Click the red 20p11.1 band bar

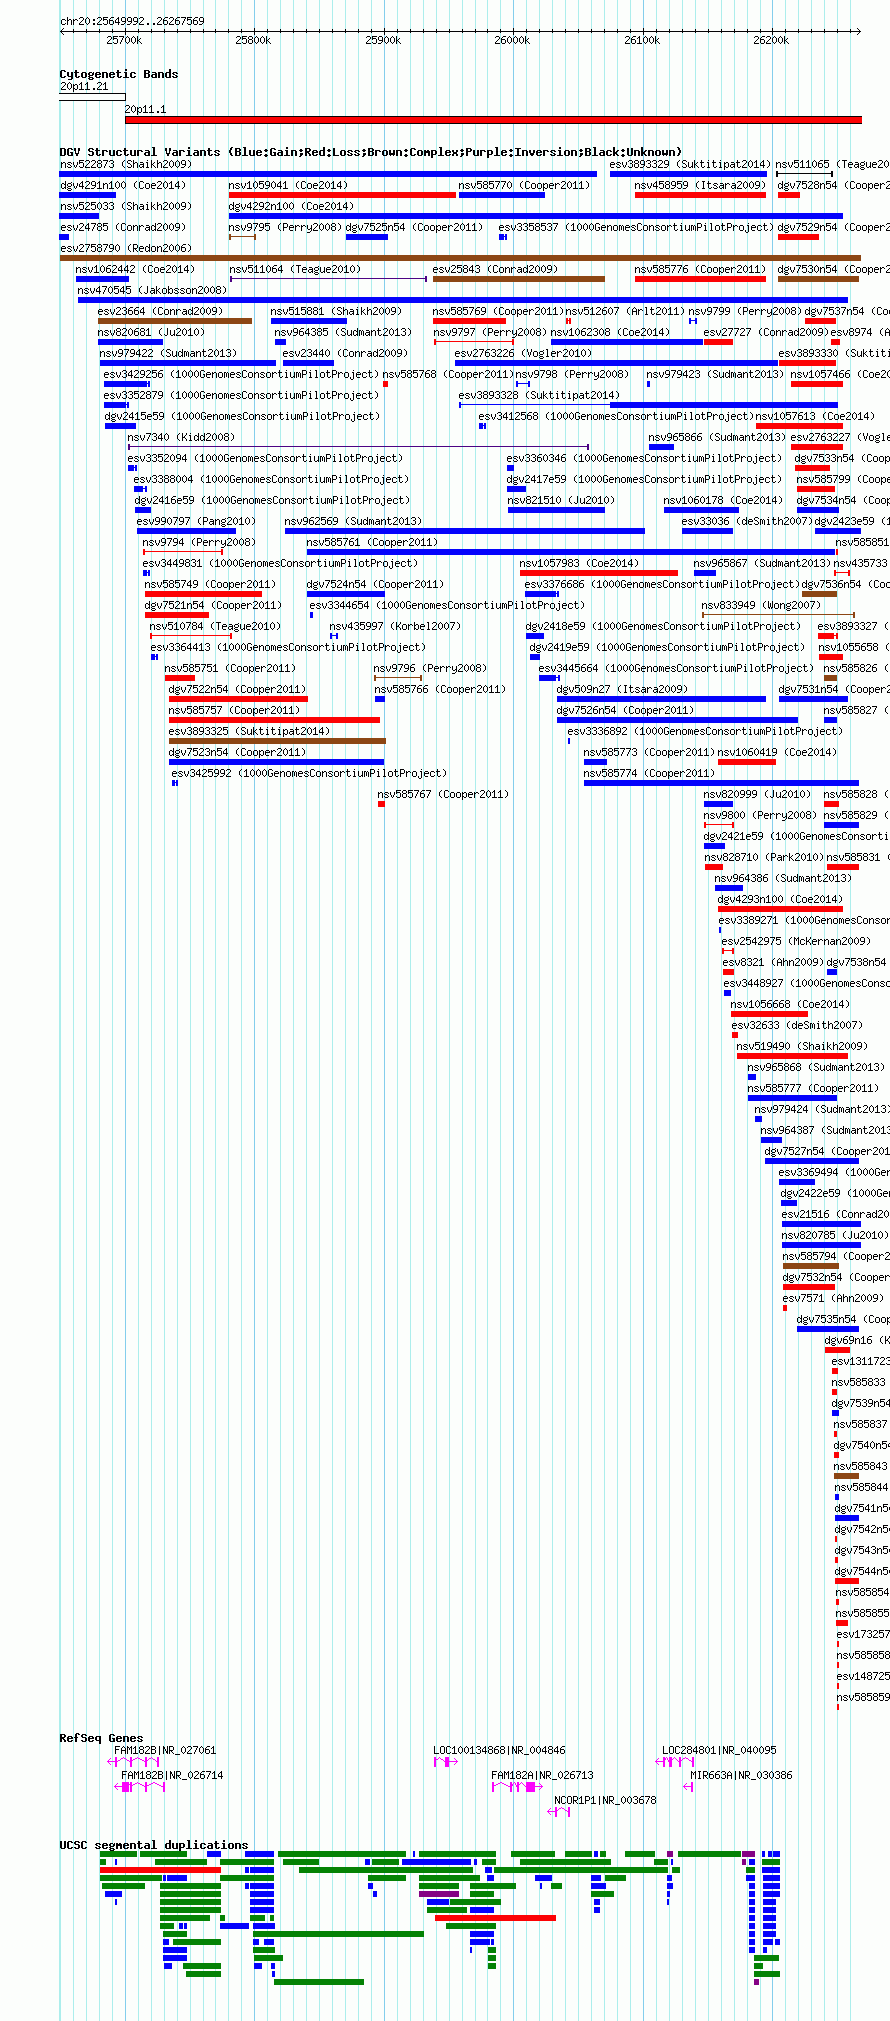493,120
